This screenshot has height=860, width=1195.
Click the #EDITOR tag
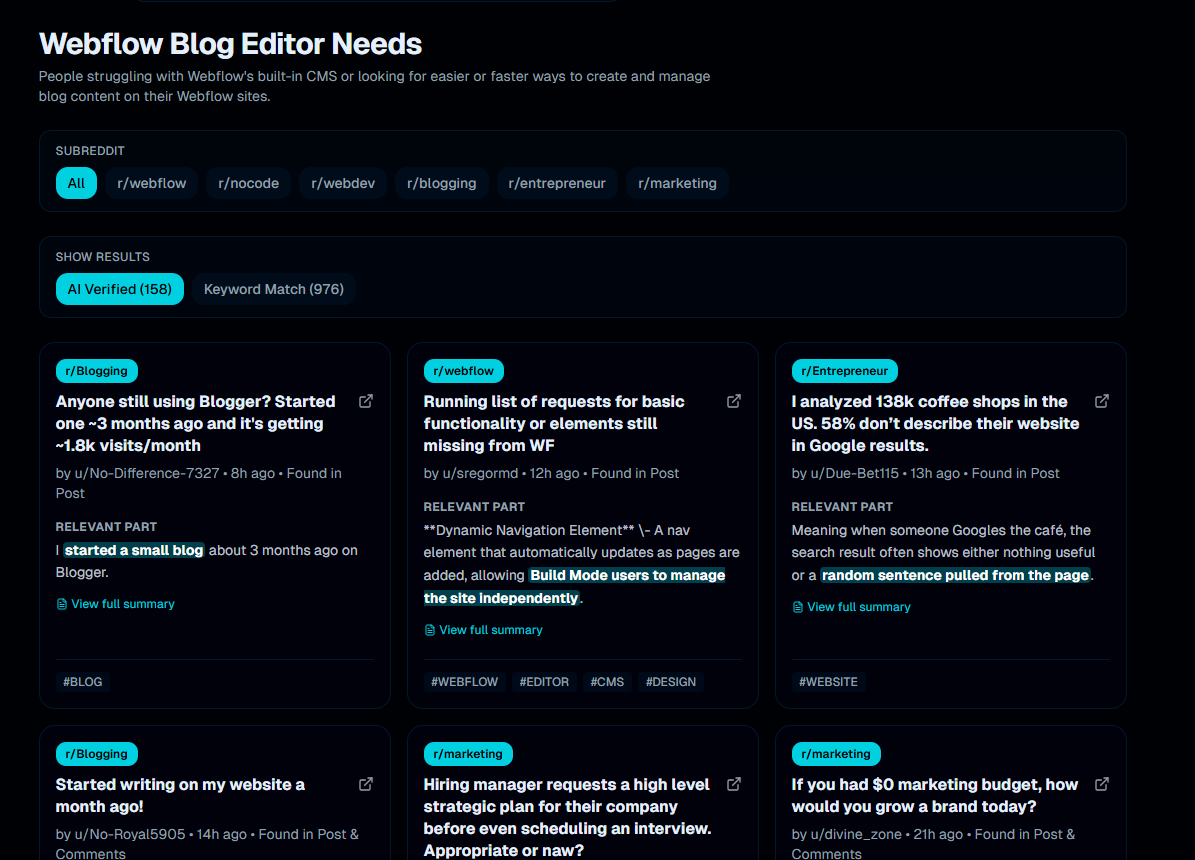[544, 682]
